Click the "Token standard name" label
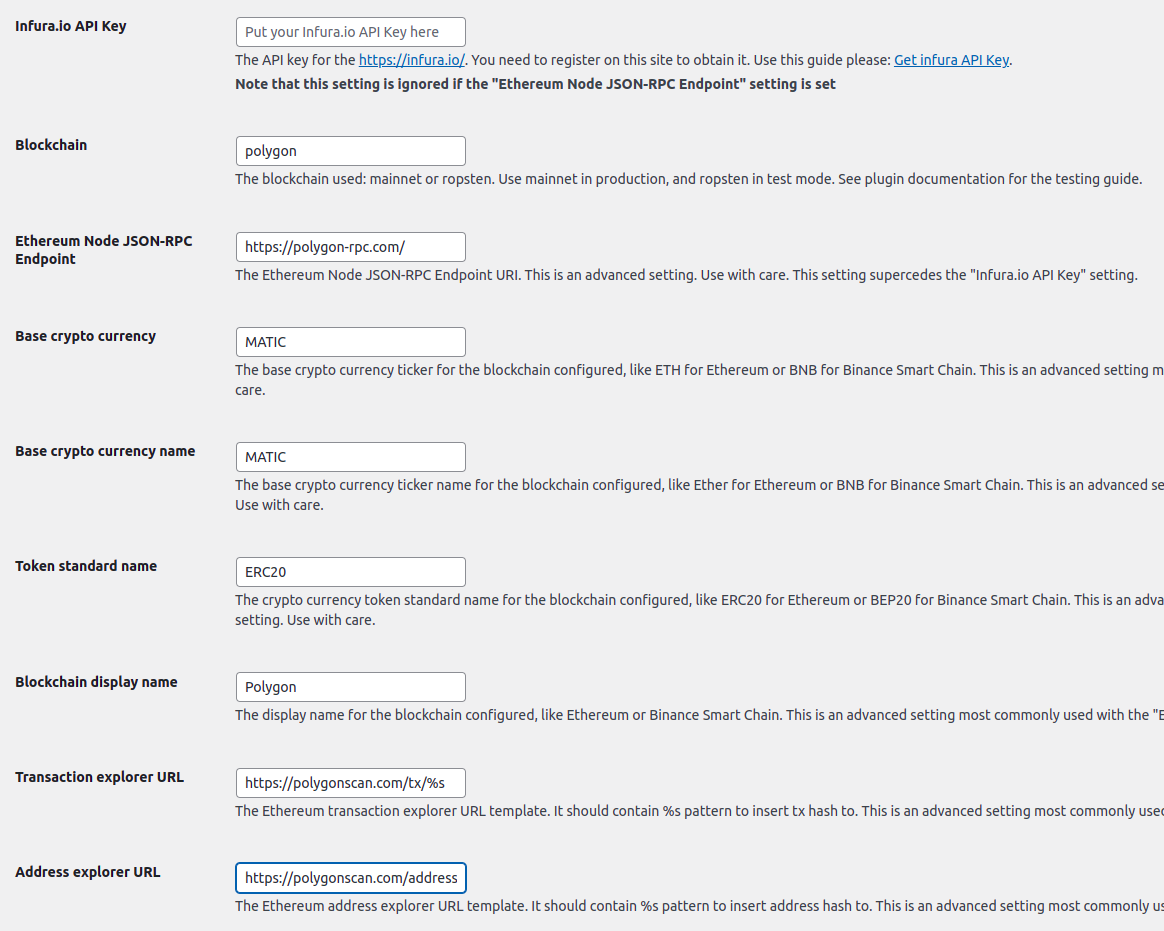The height and width of the screenshot is (931, 1164). coord(86,566)
